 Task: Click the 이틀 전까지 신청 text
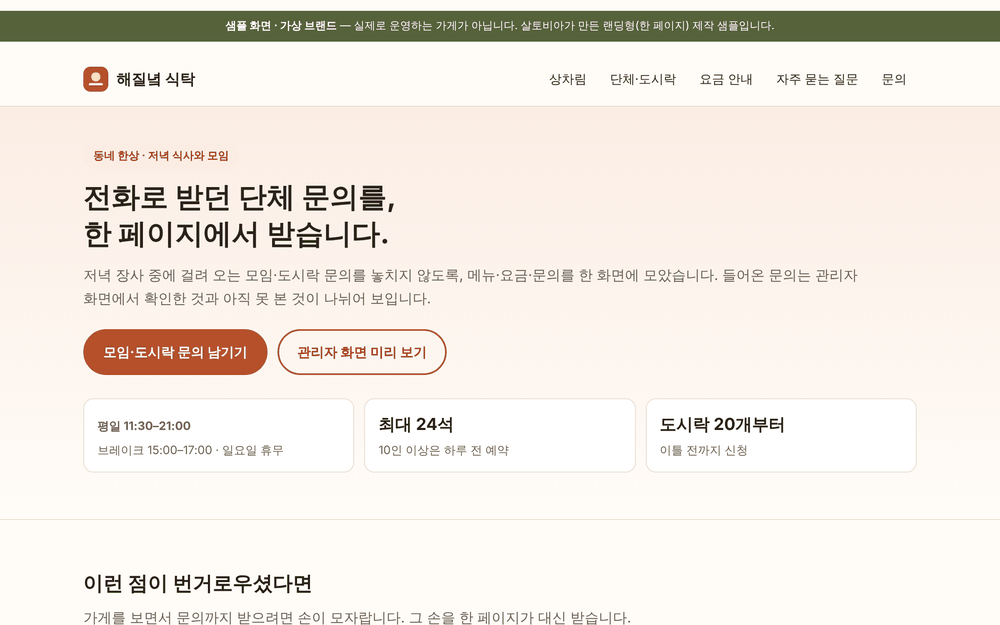coord(703,450)
